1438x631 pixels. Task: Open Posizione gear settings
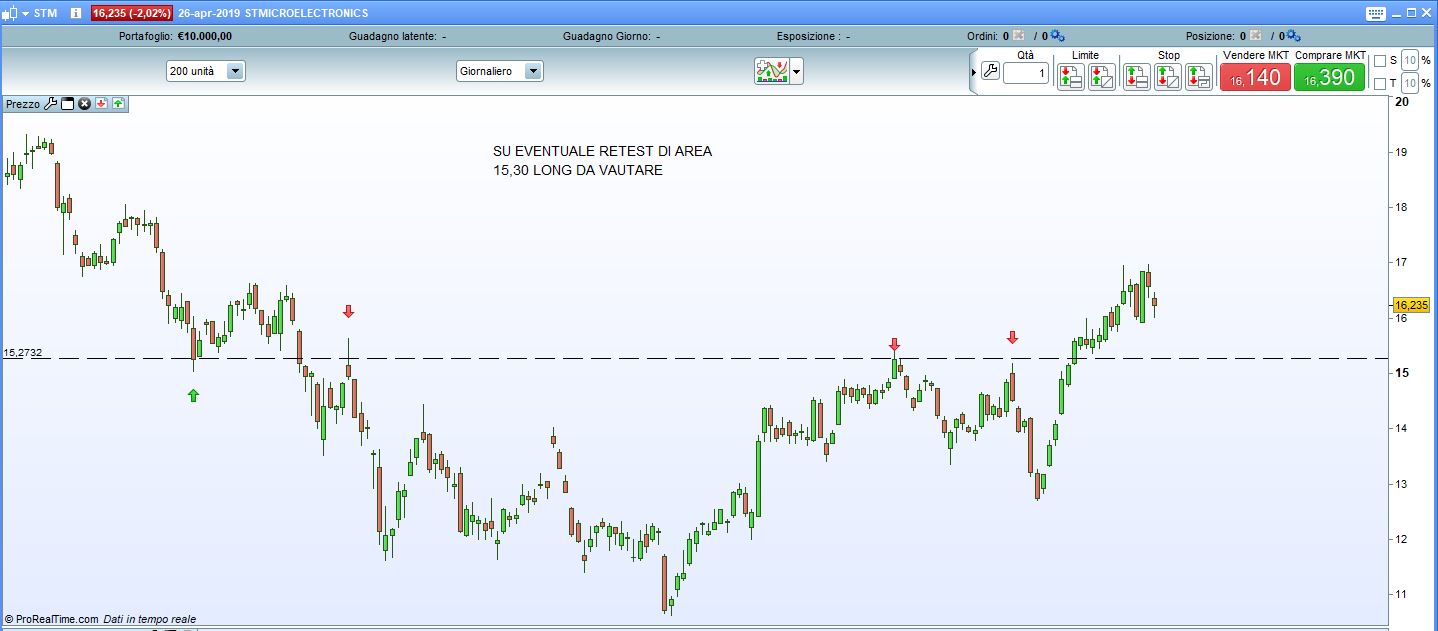1293,36
